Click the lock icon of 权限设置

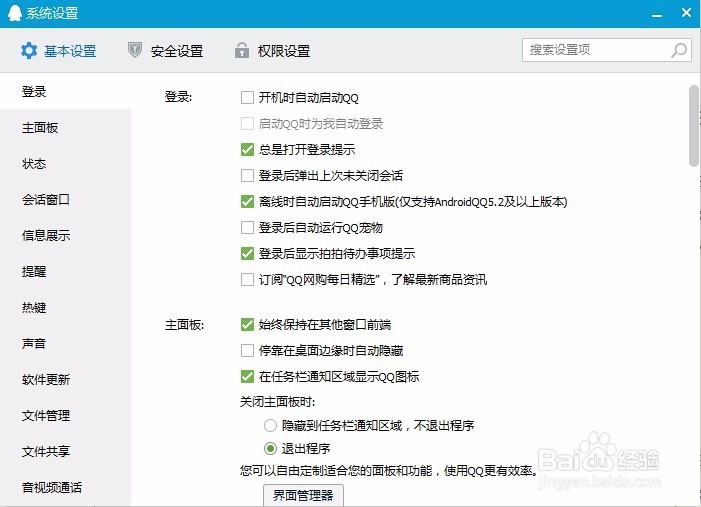pos(242,50)
